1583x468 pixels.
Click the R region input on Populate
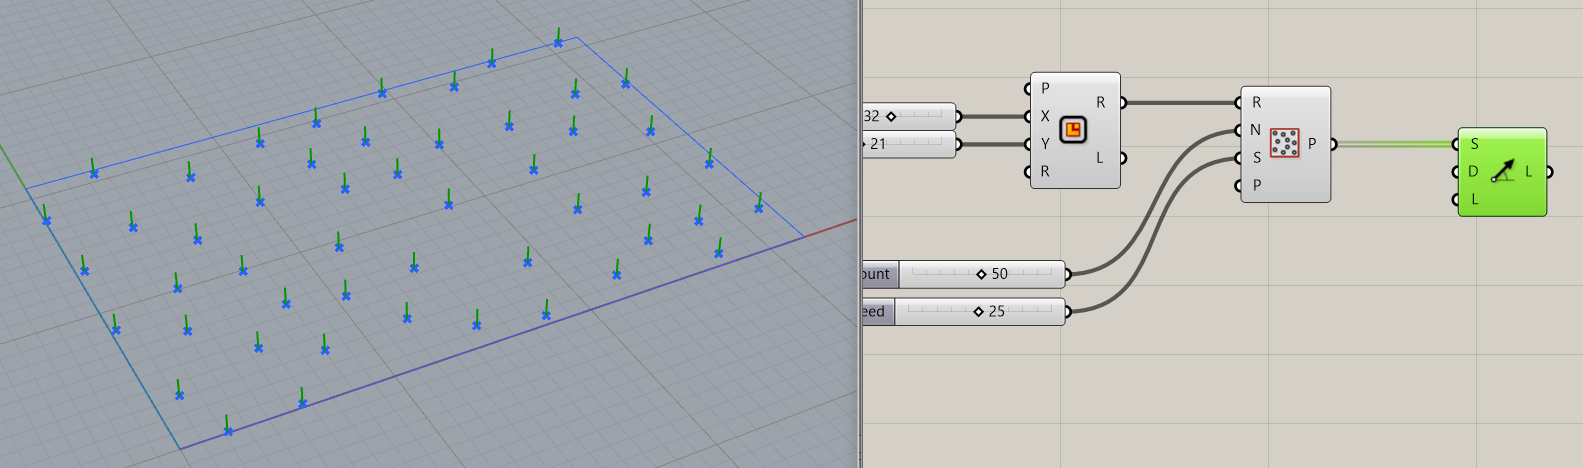point(1255,103)
